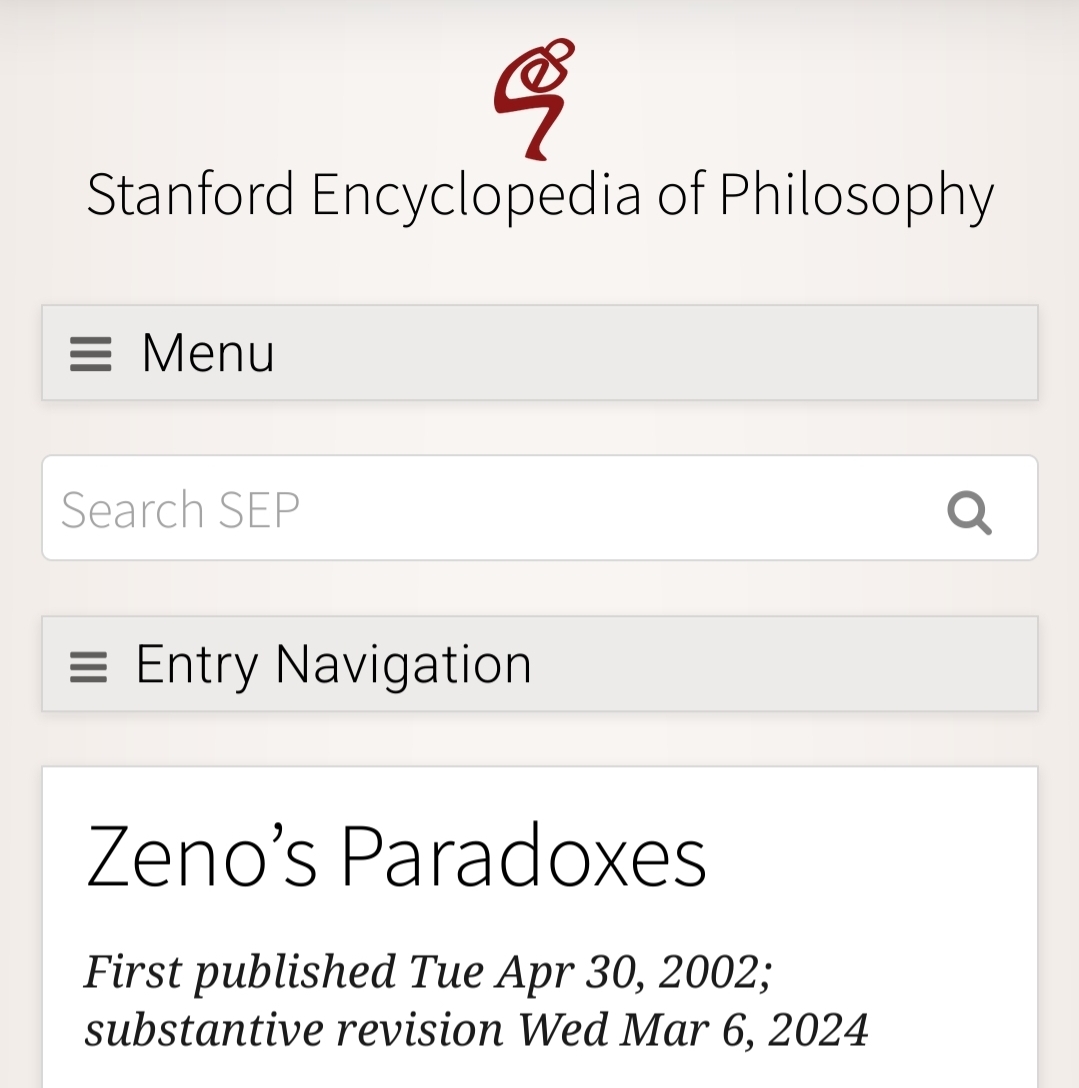This screenshot has width=1079, height=1088.
Task: Click the First published Tue Apr 30, 2002 line
Action: [x=427, y=971]
